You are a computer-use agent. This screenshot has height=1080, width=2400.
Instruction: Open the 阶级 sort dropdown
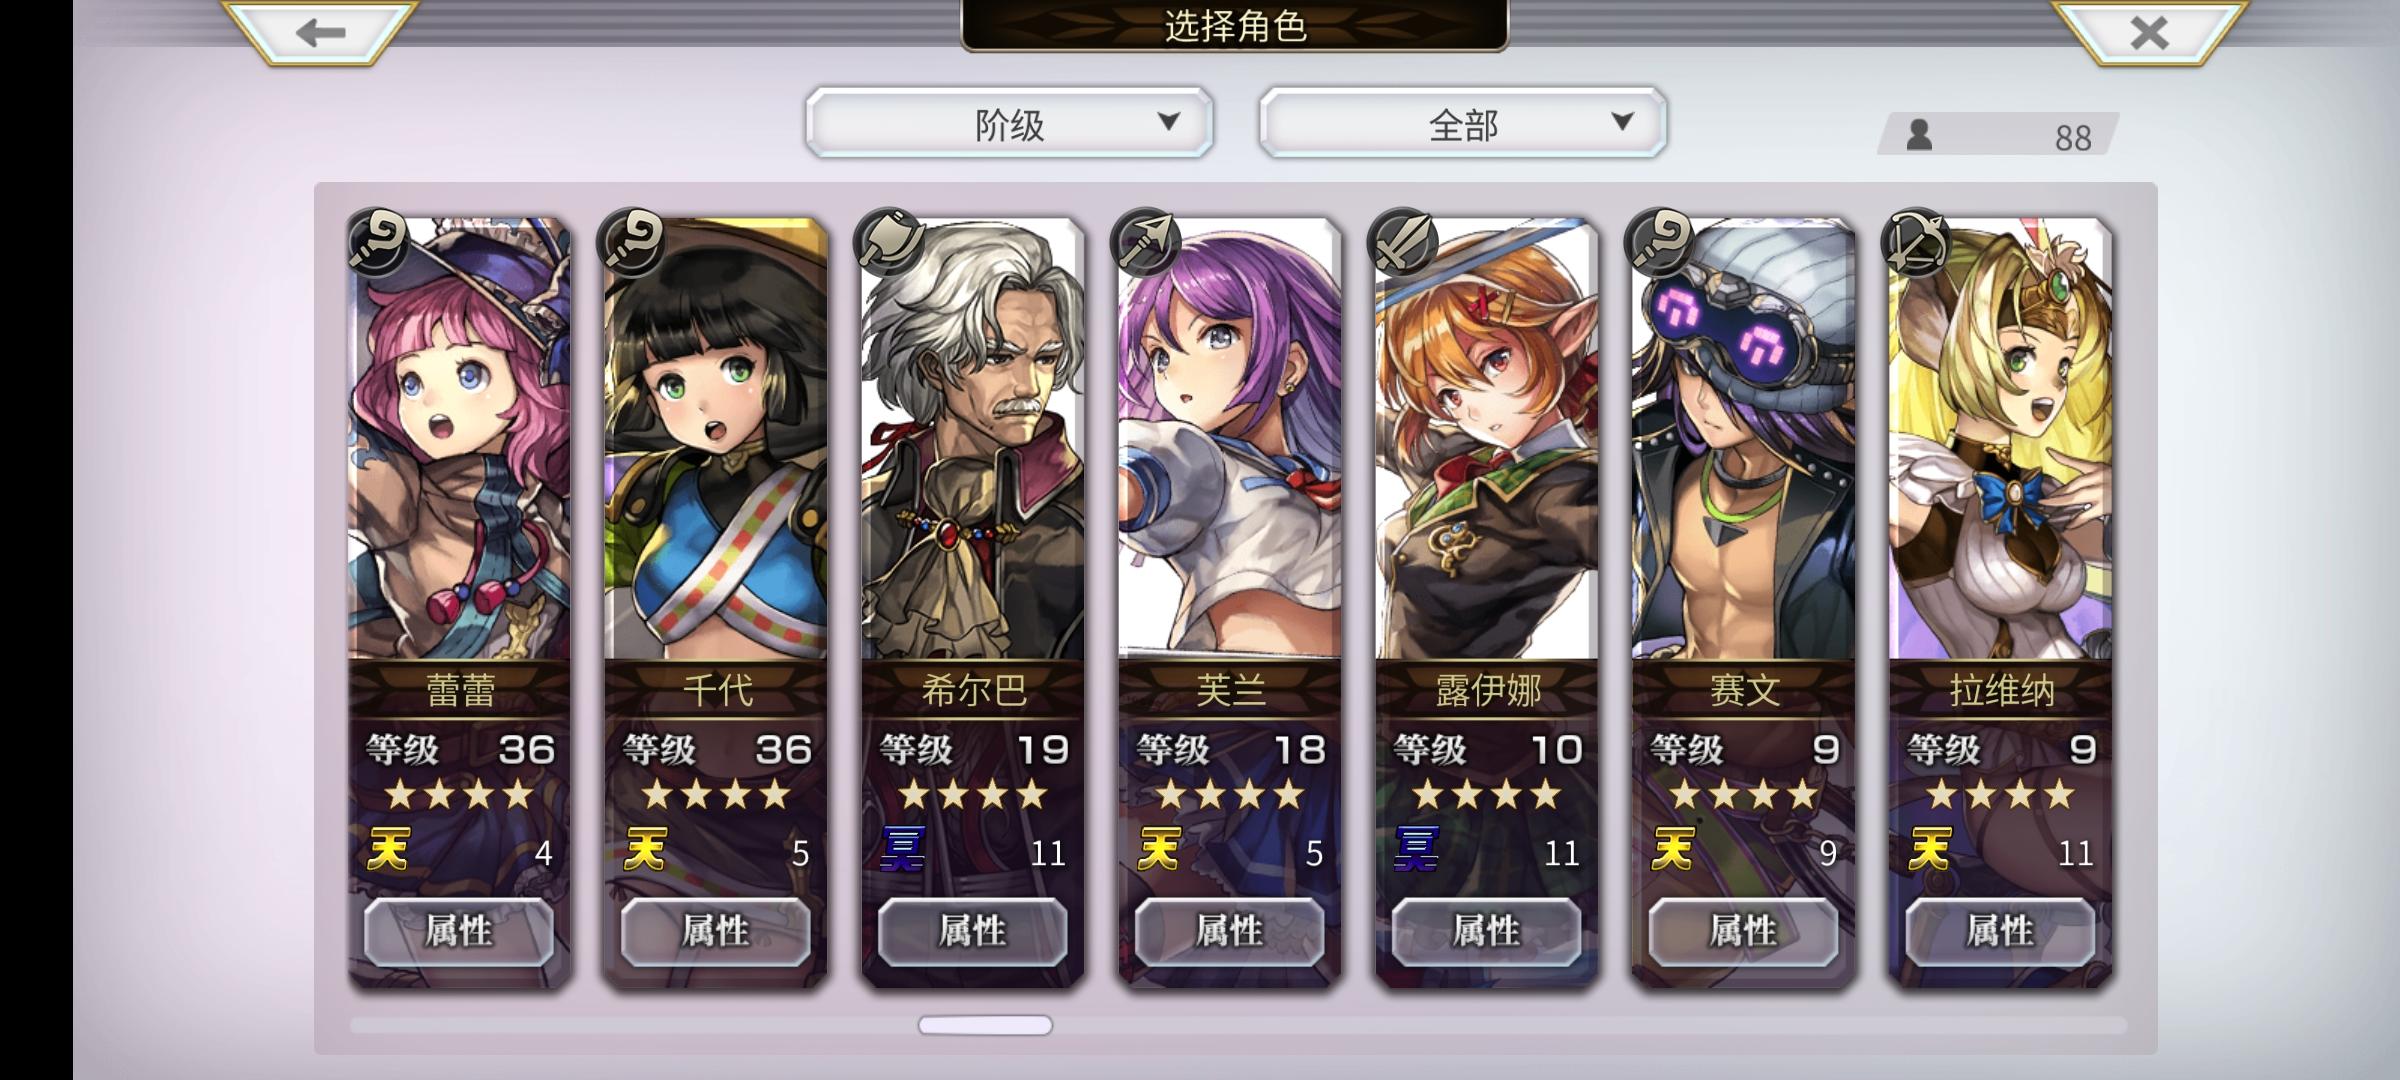point(1009,123)
